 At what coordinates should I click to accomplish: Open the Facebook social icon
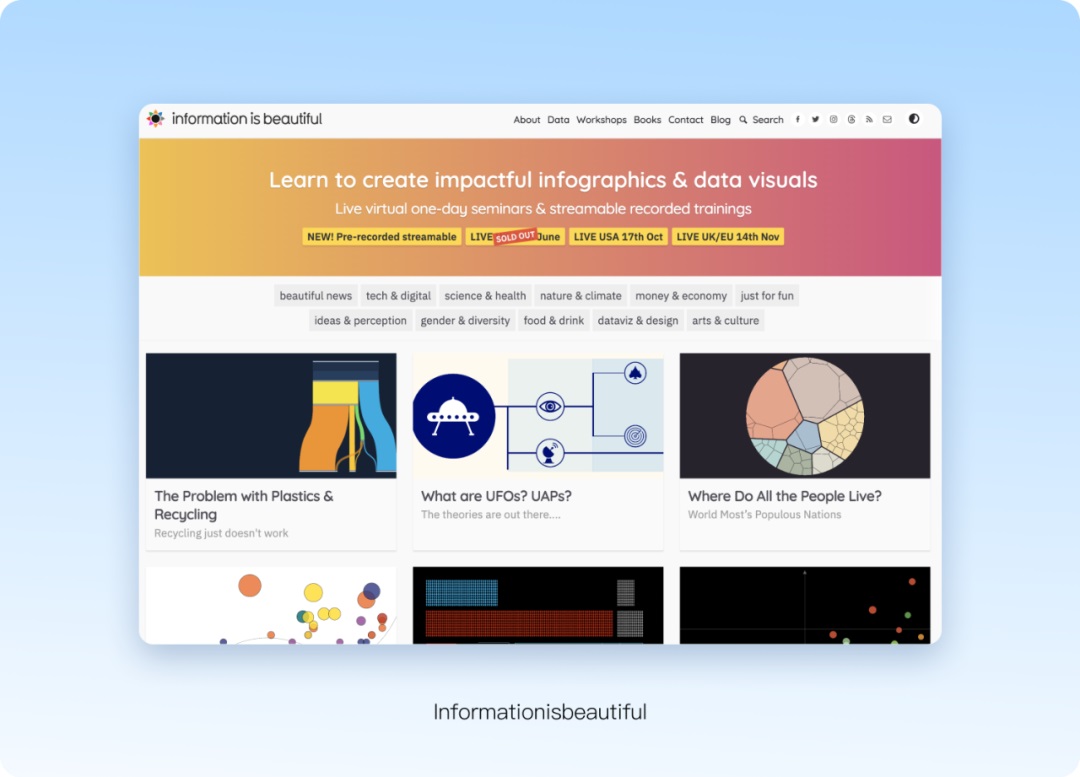[798, 119]
